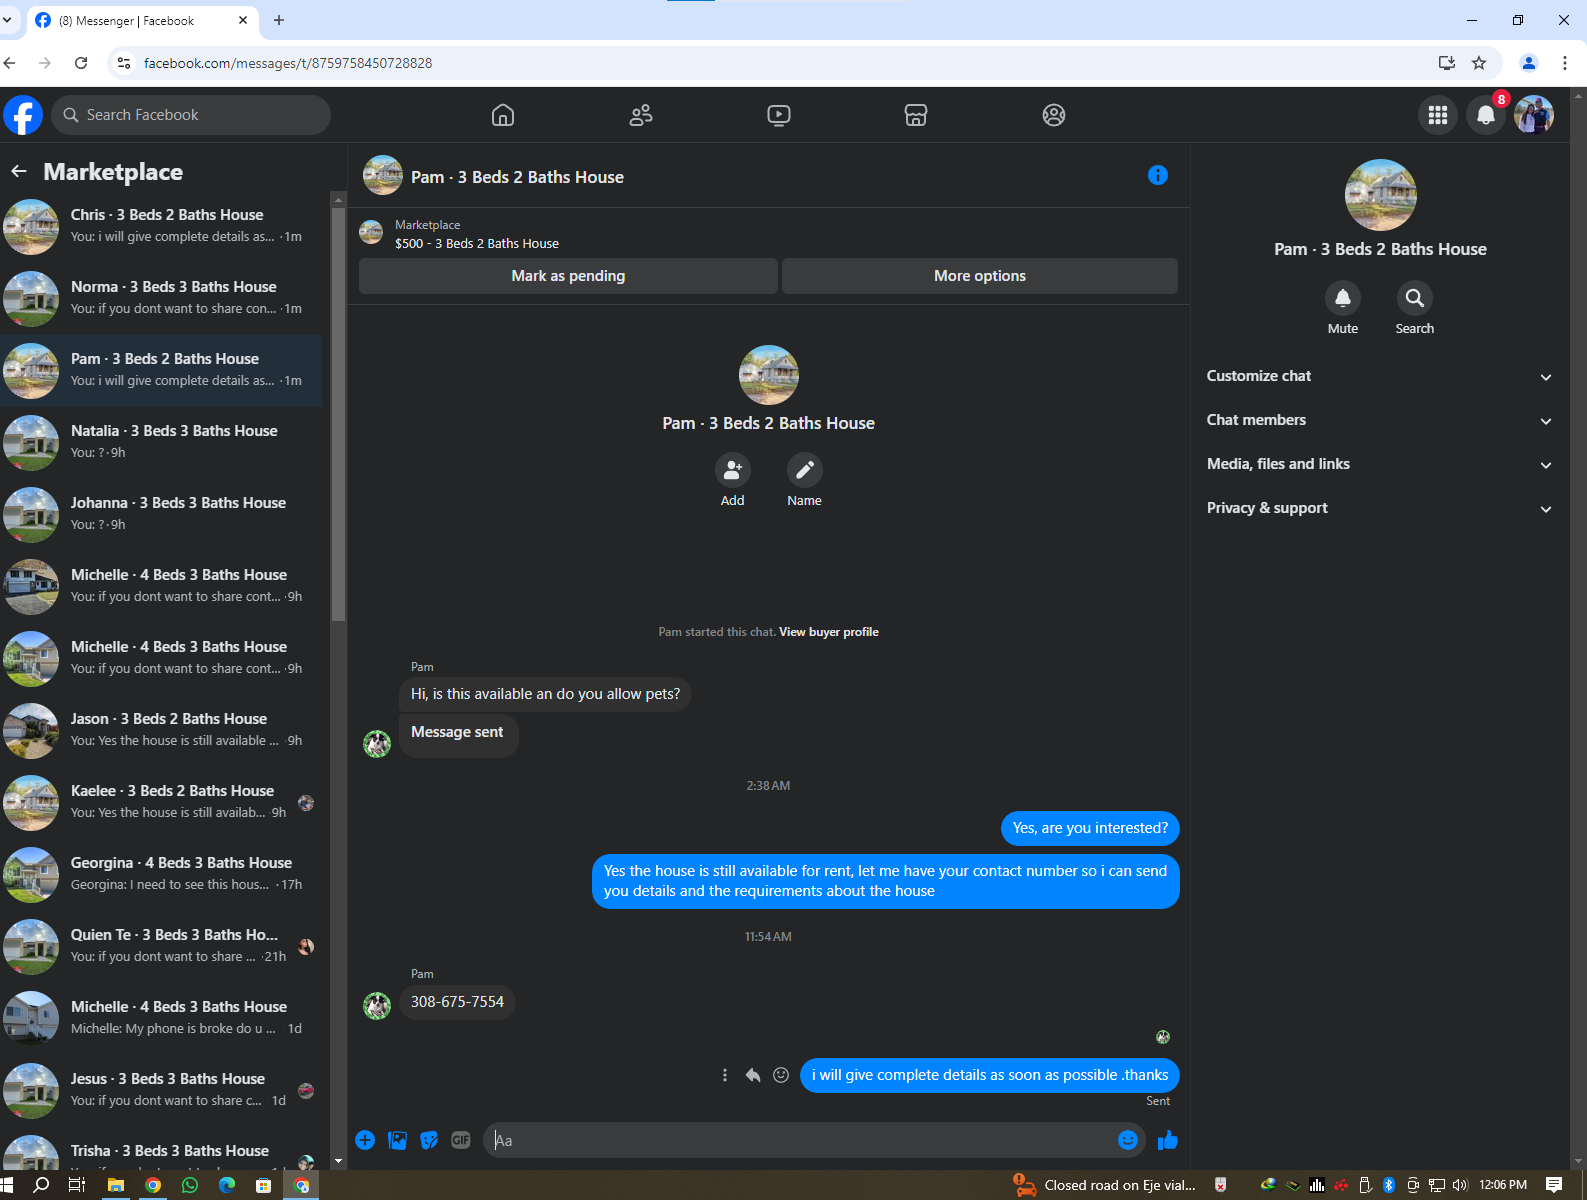The image size is (1587, 1200).
Task: Open the $500 Marketplace listing link
Action: coord(477,244)
